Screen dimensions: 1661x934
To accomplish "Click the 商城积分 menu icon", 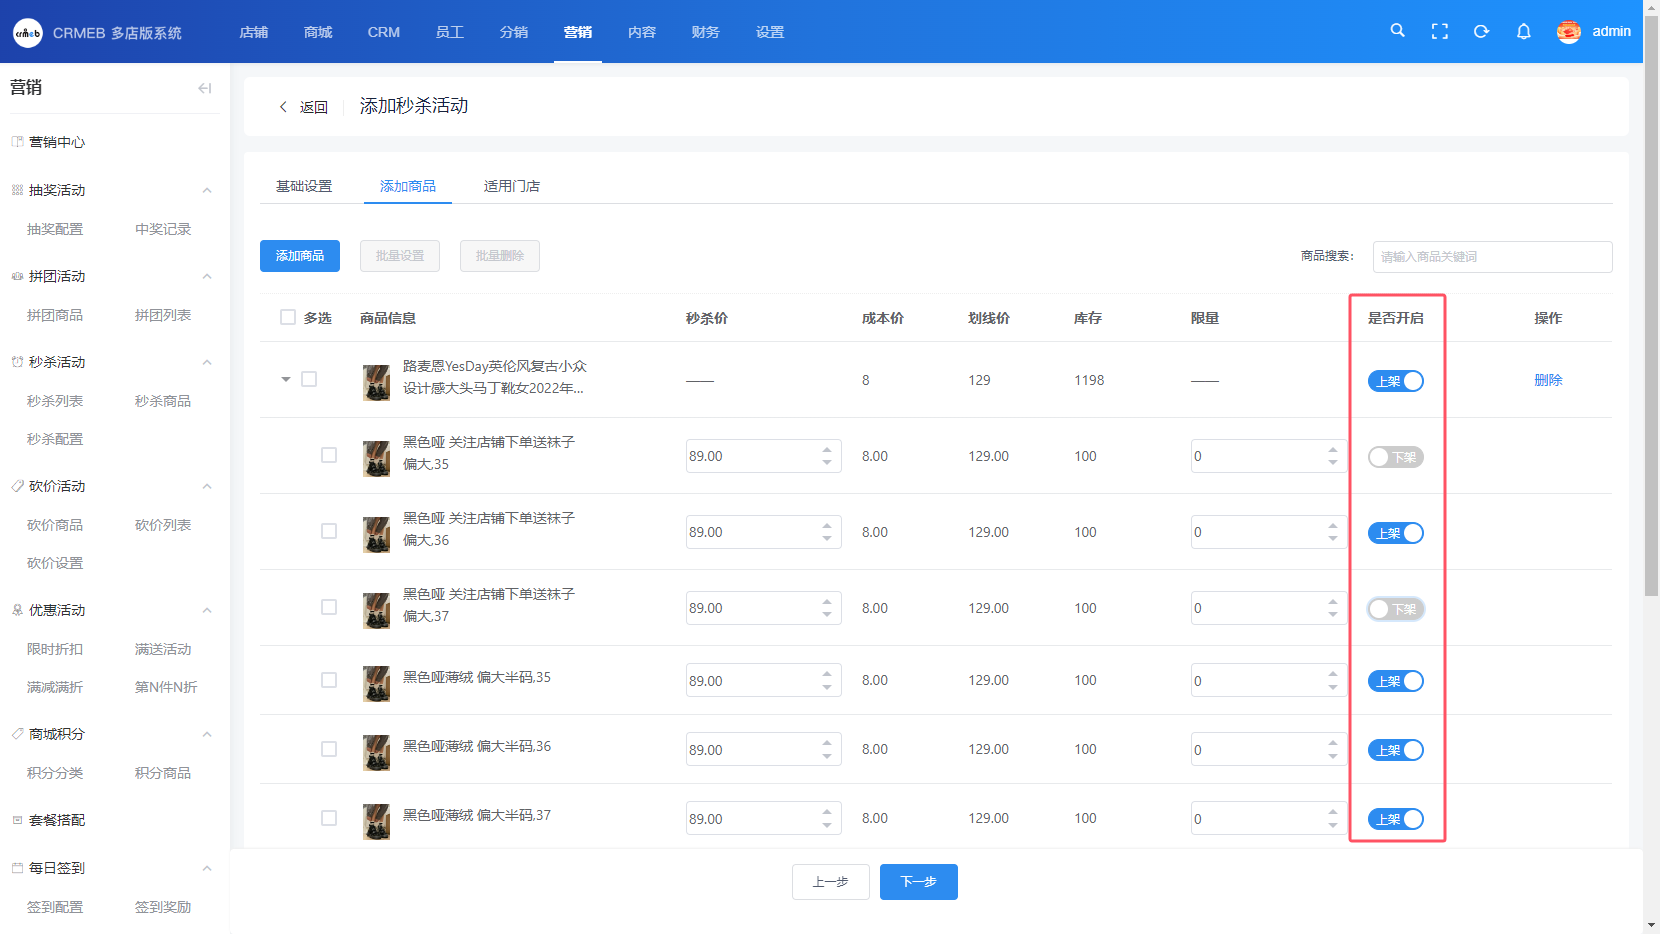I will click(17, 734).
